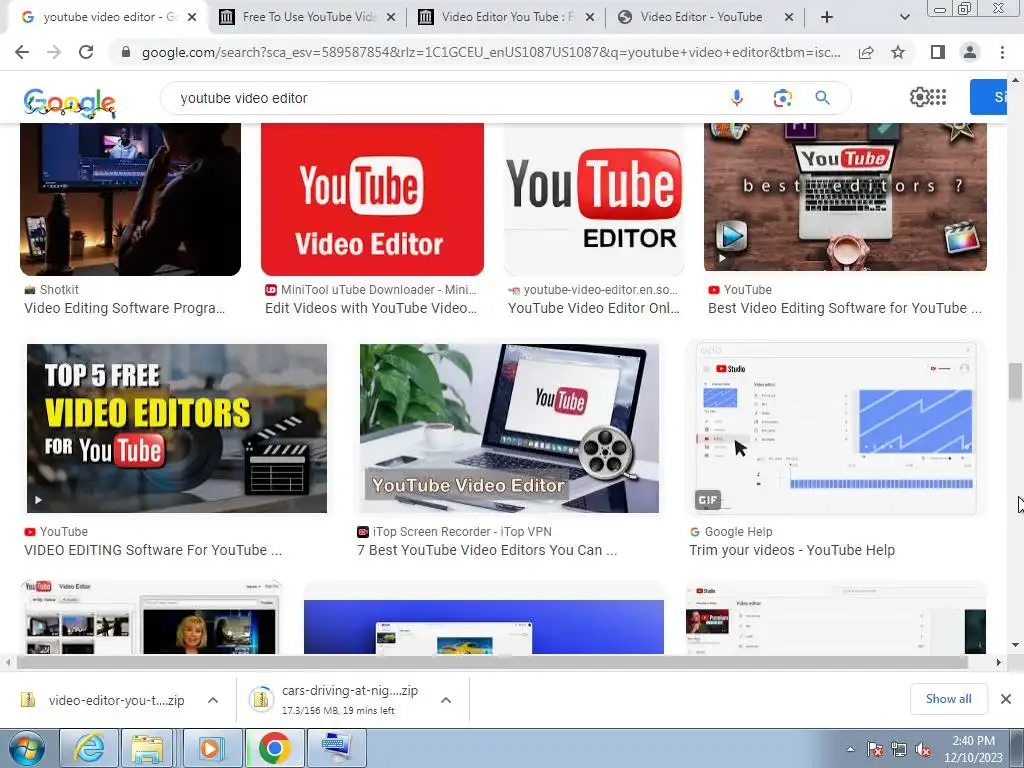Search by image with Google Lens
Viewport: 1024px width, 768px height.
(x=782, y=98)
